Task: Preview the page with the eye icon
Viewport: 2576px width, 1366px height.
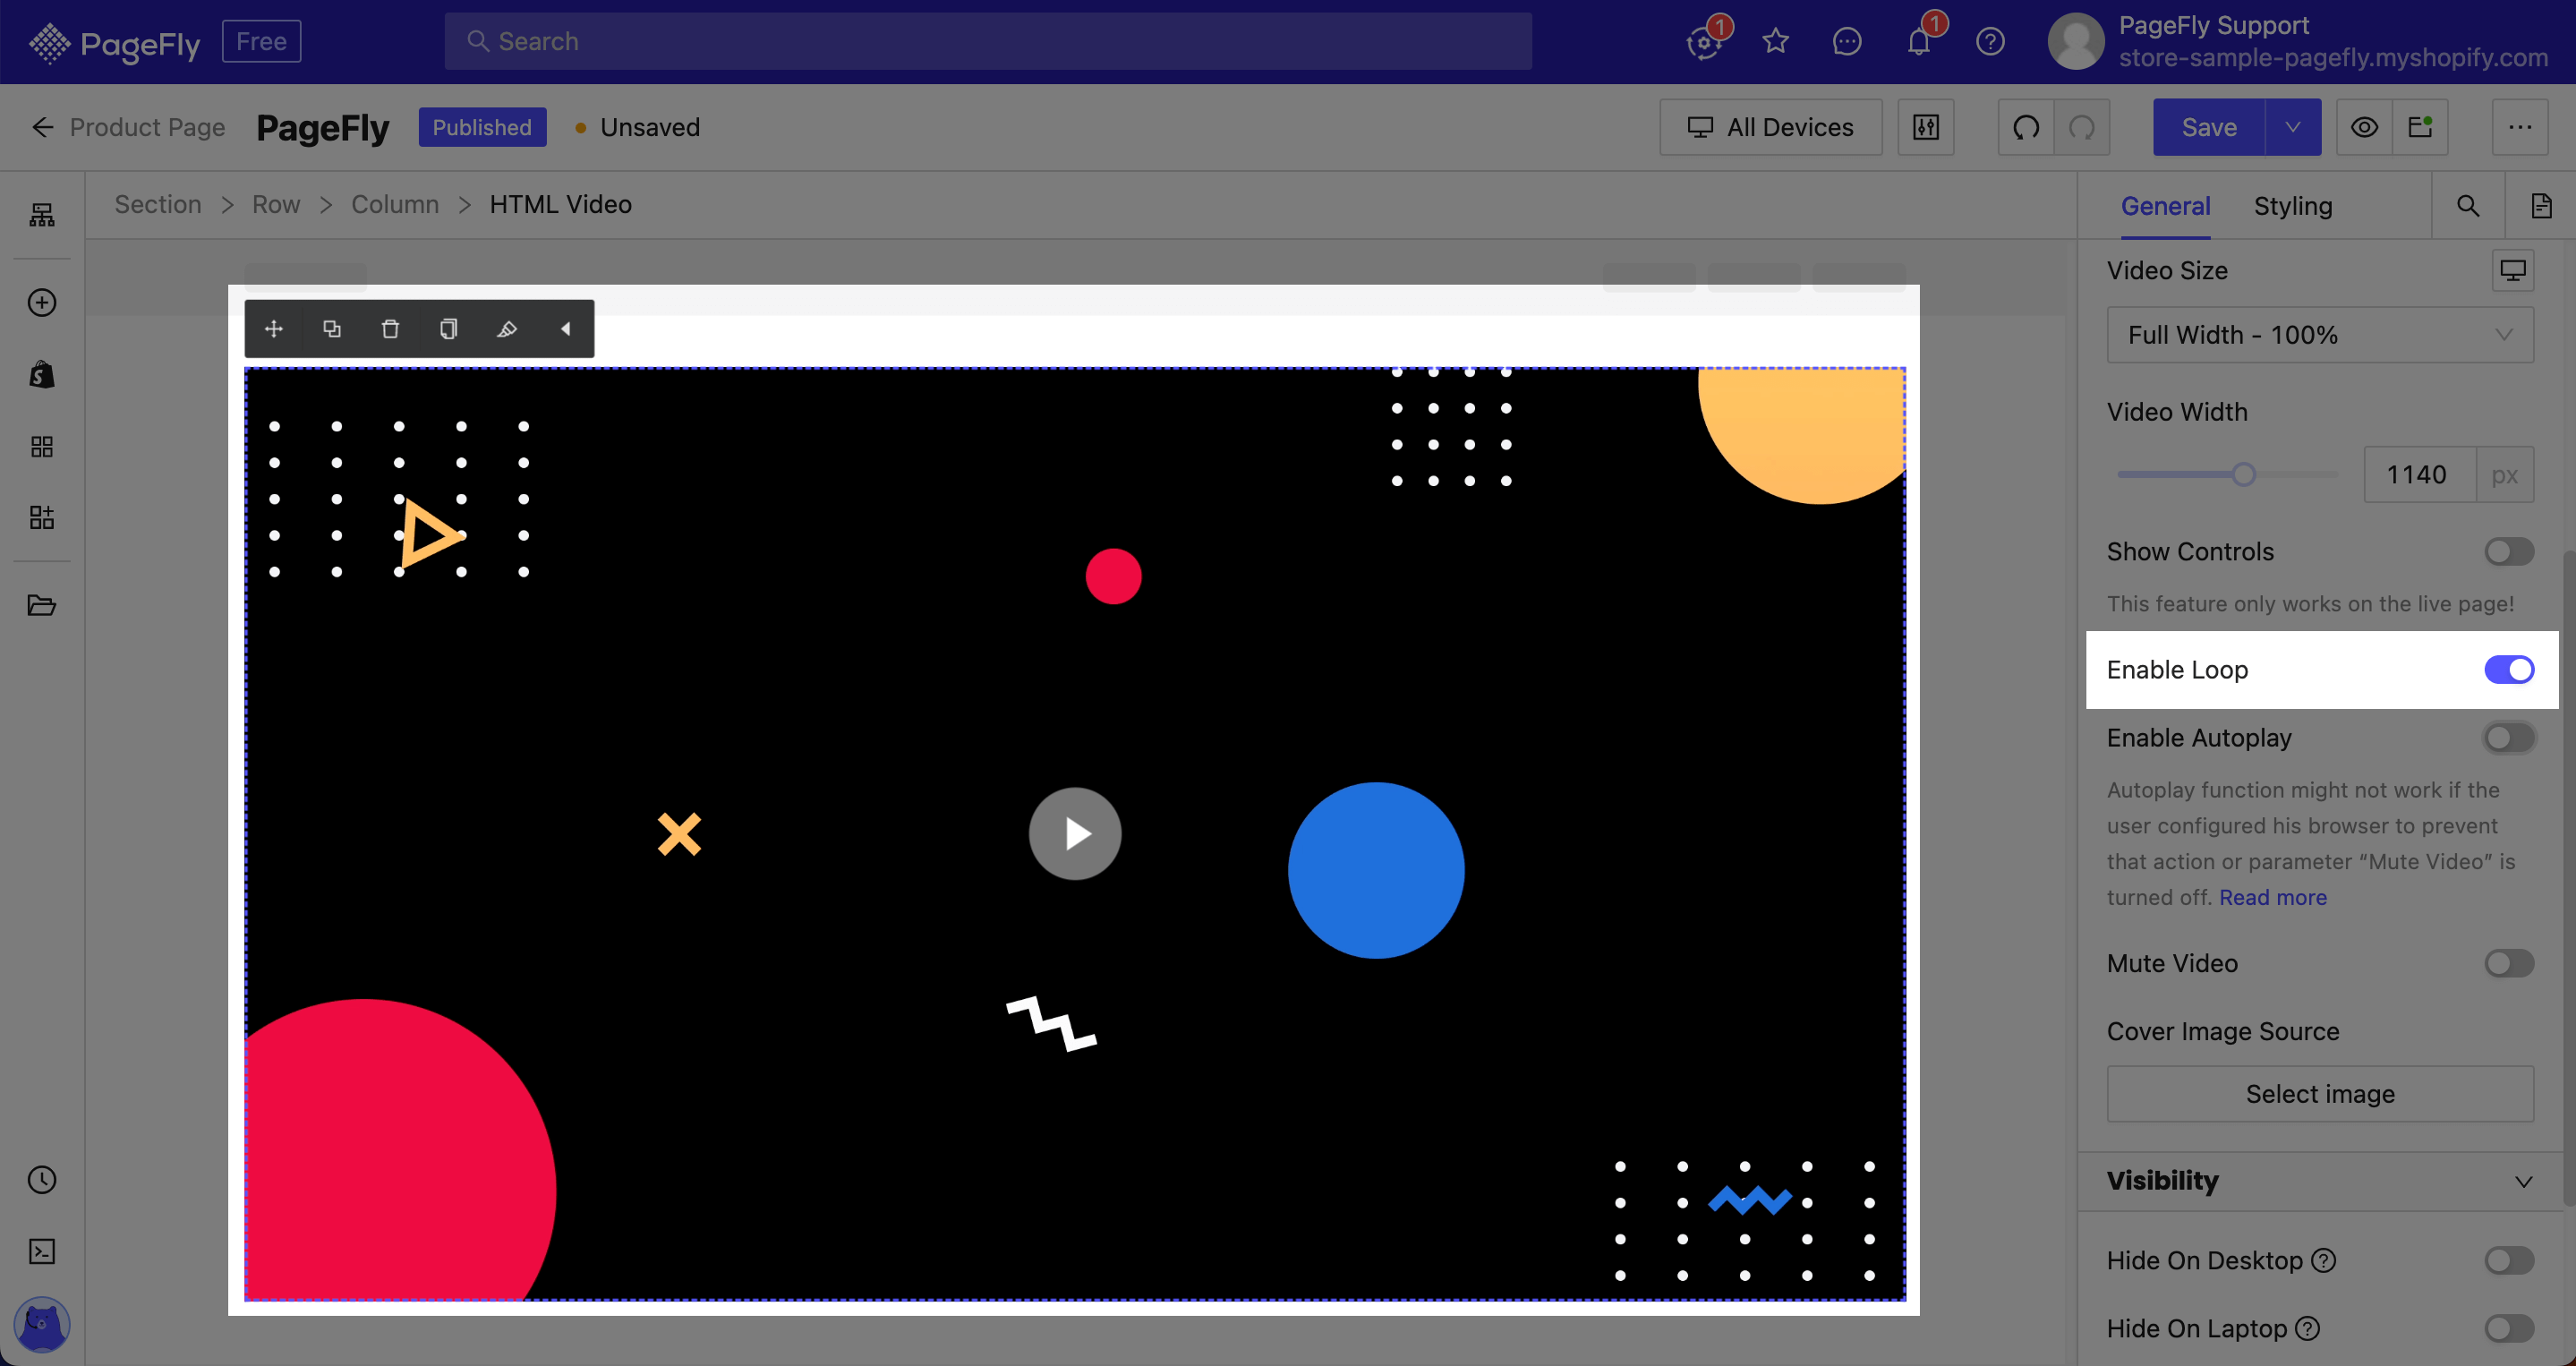Action: coord(2364,127)
